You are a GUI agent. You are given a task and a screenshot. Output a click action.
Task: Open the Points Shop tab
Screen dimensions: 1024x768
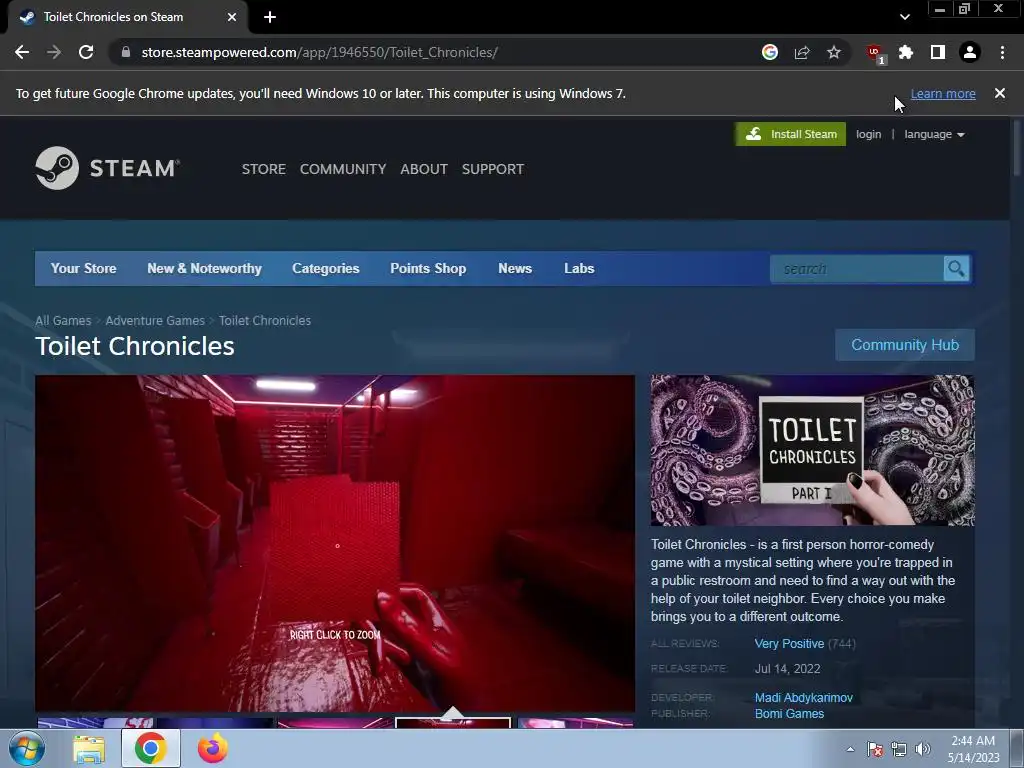tap(428, 268)
